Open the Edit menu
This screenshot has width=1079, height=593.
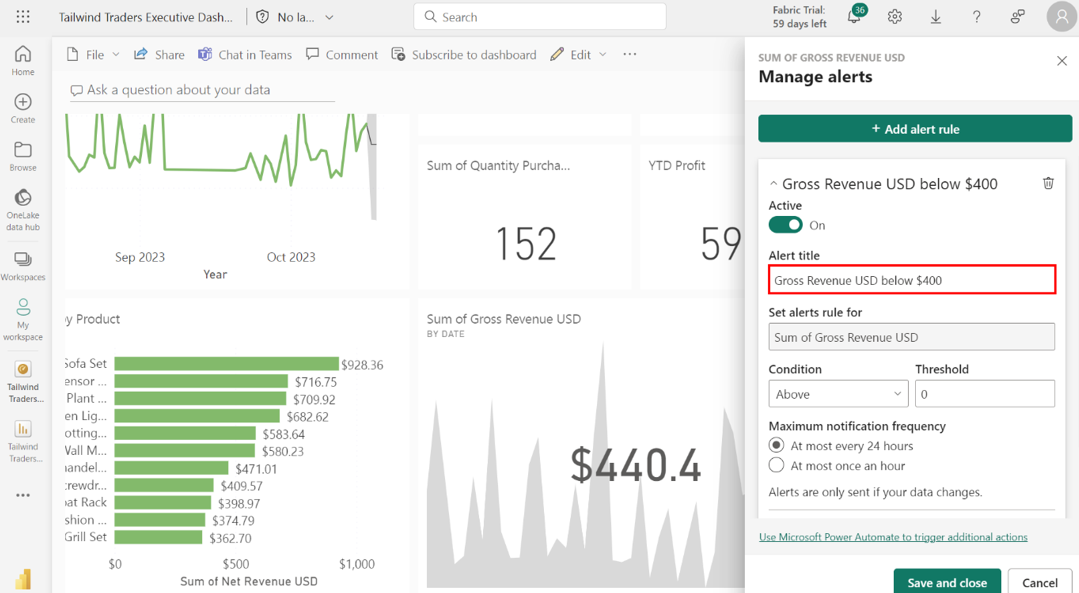(579, 54)
